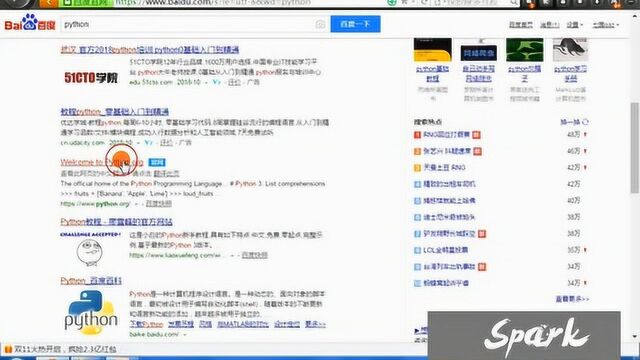Click the 51CTO学院 logo thumbnail

point(91,78)
